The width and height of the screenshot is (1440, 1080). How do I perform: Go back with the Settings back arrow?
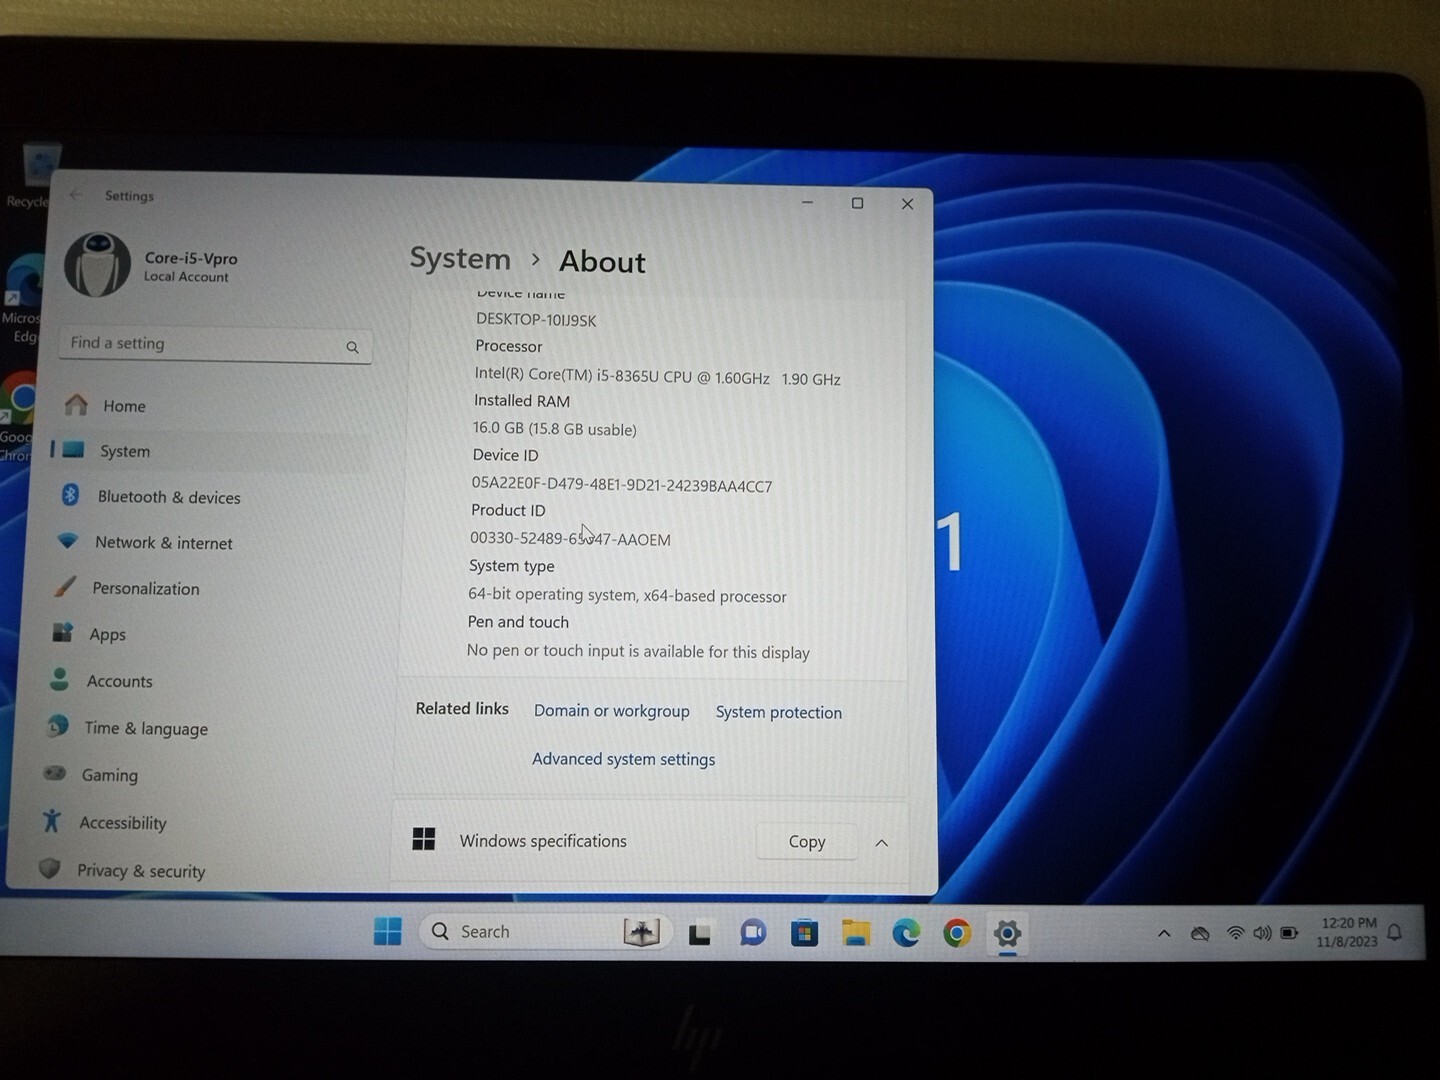76,195
